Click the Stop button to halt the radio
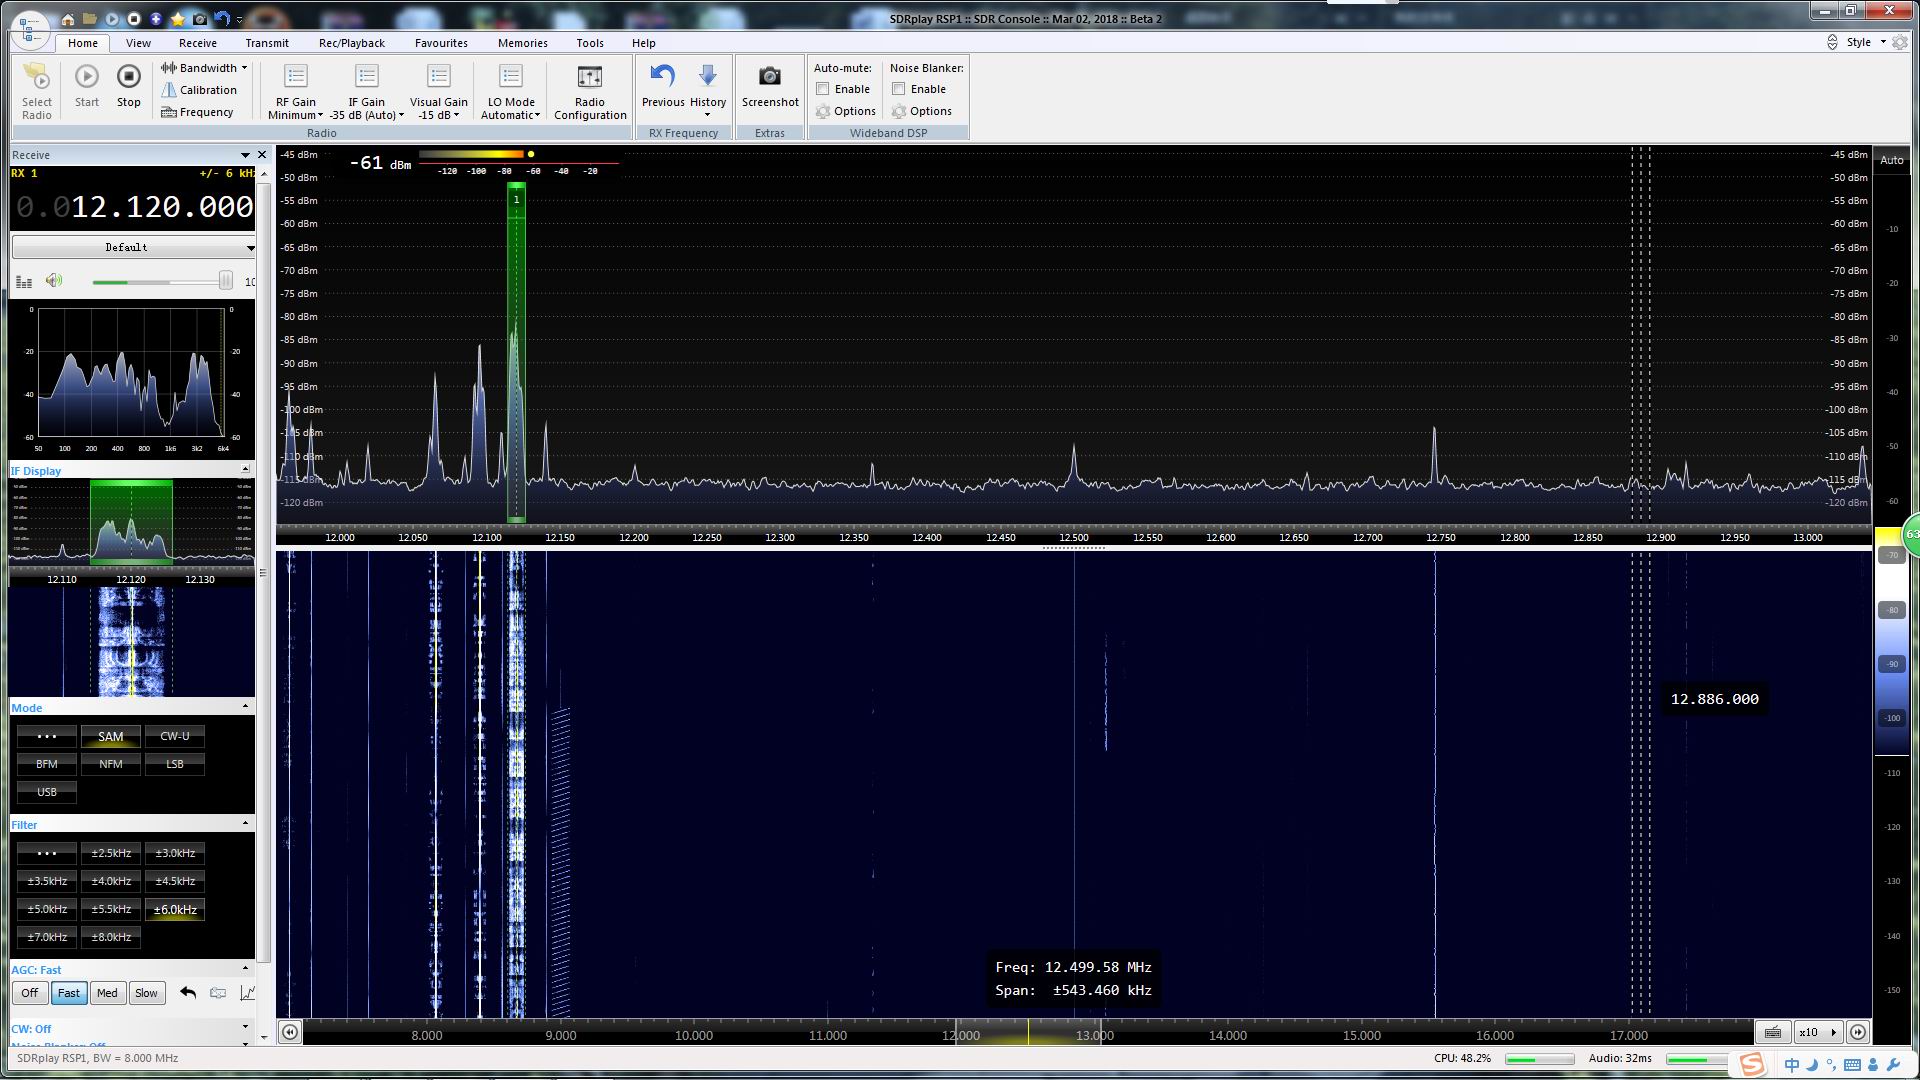 (x=128, y=88)
